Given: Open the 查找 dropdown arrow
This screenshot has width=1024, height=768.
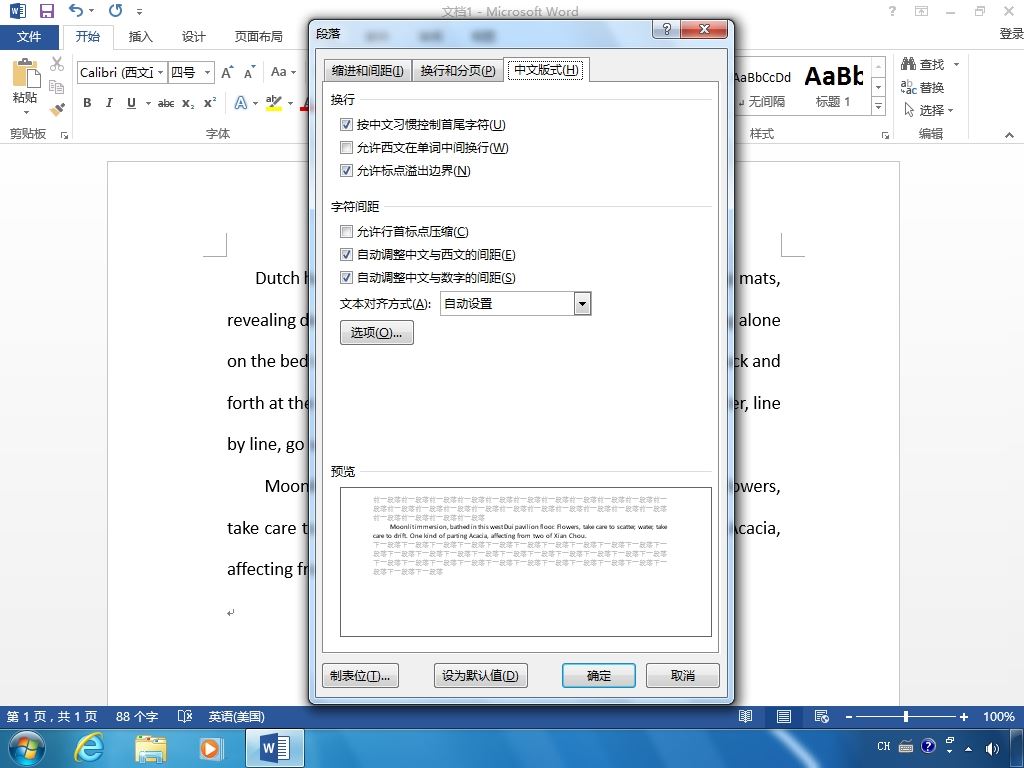Looking at the screenshot, I should point(956,64).
